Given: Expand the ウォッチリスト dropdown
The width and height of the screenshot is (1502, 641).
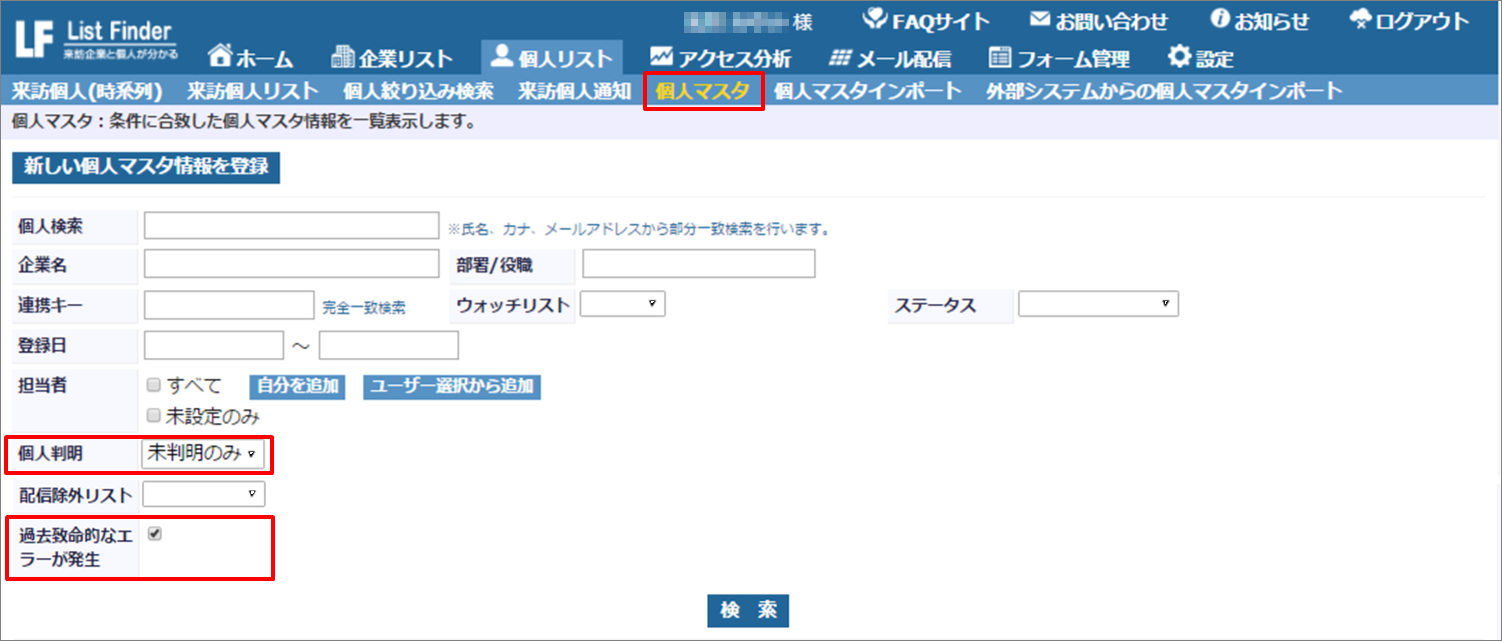Looking at the screenshot, I should (622, 304).
